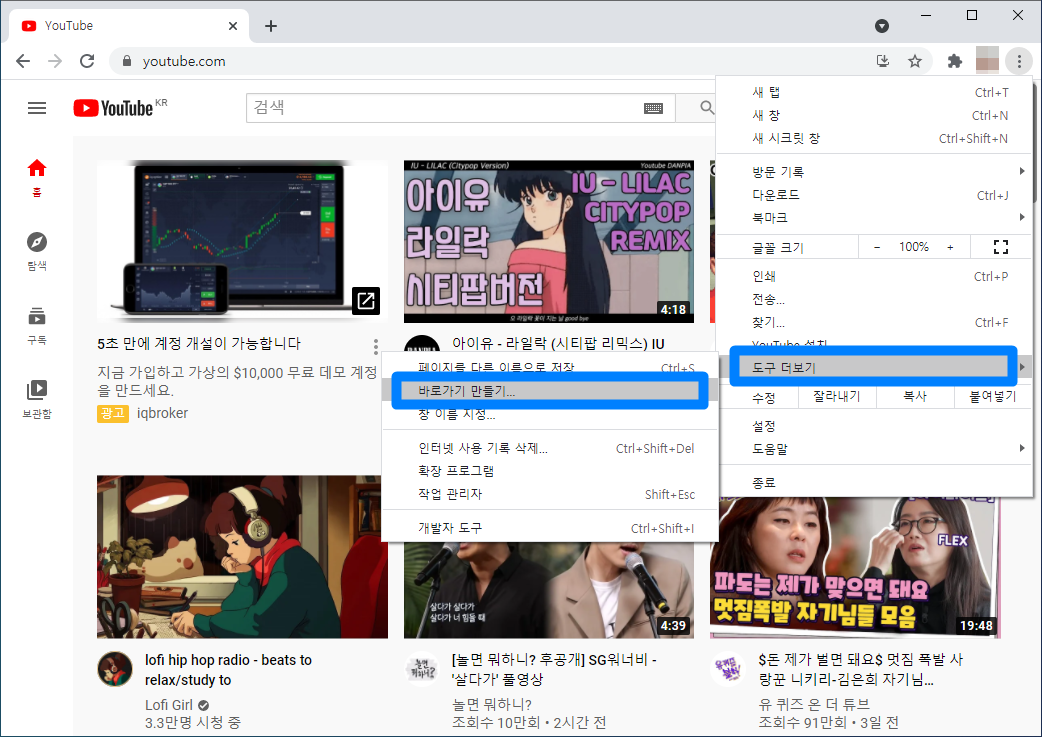Open options for the iqbroker ad
The width and height of the screenshot is (1042, 737).
375,346
